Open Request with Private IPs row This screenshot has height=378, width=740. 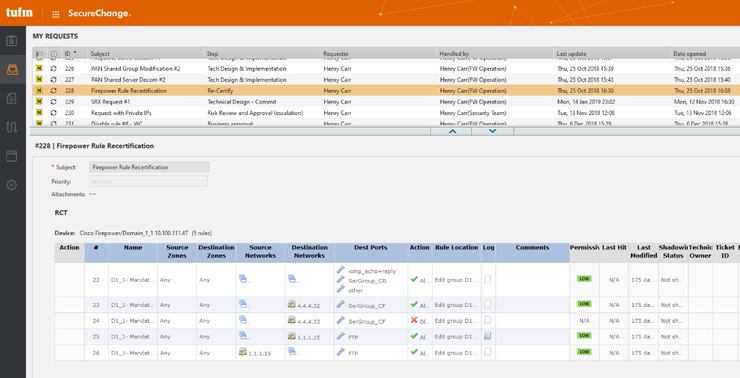tap(121, 113)
